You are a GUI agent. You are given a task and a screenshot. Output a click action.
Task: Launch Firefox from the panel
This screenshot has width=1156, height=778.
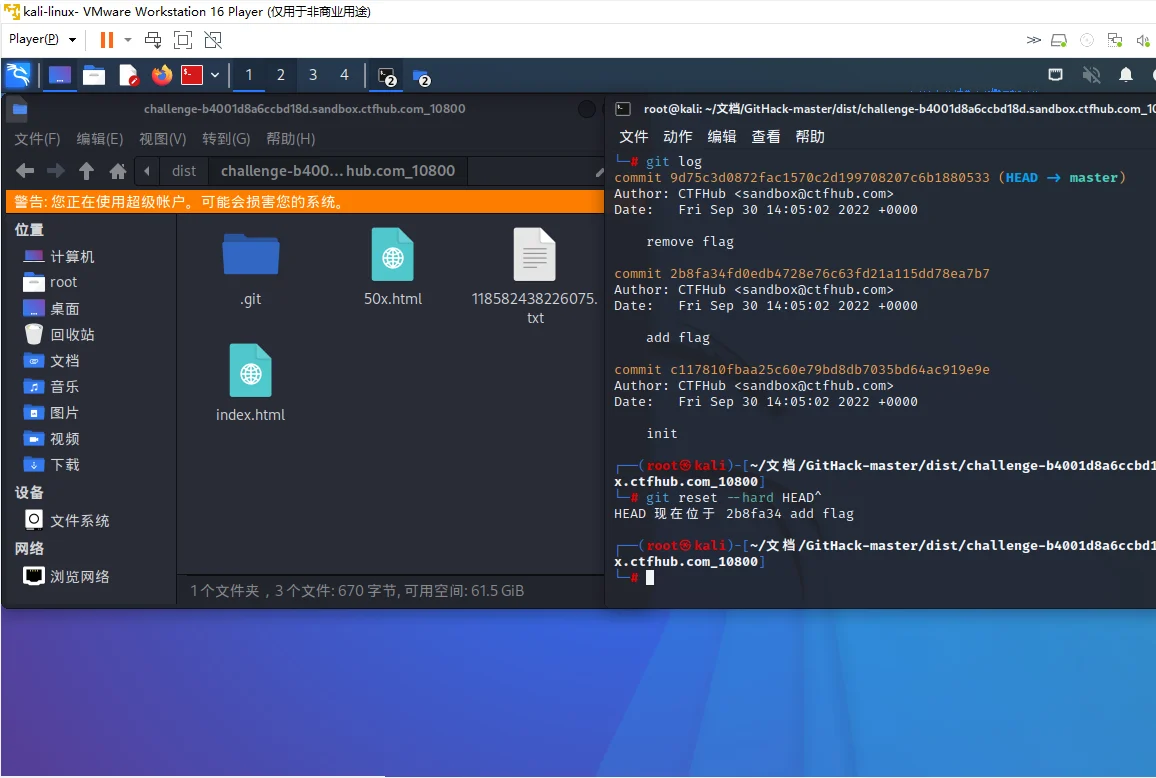161,75
